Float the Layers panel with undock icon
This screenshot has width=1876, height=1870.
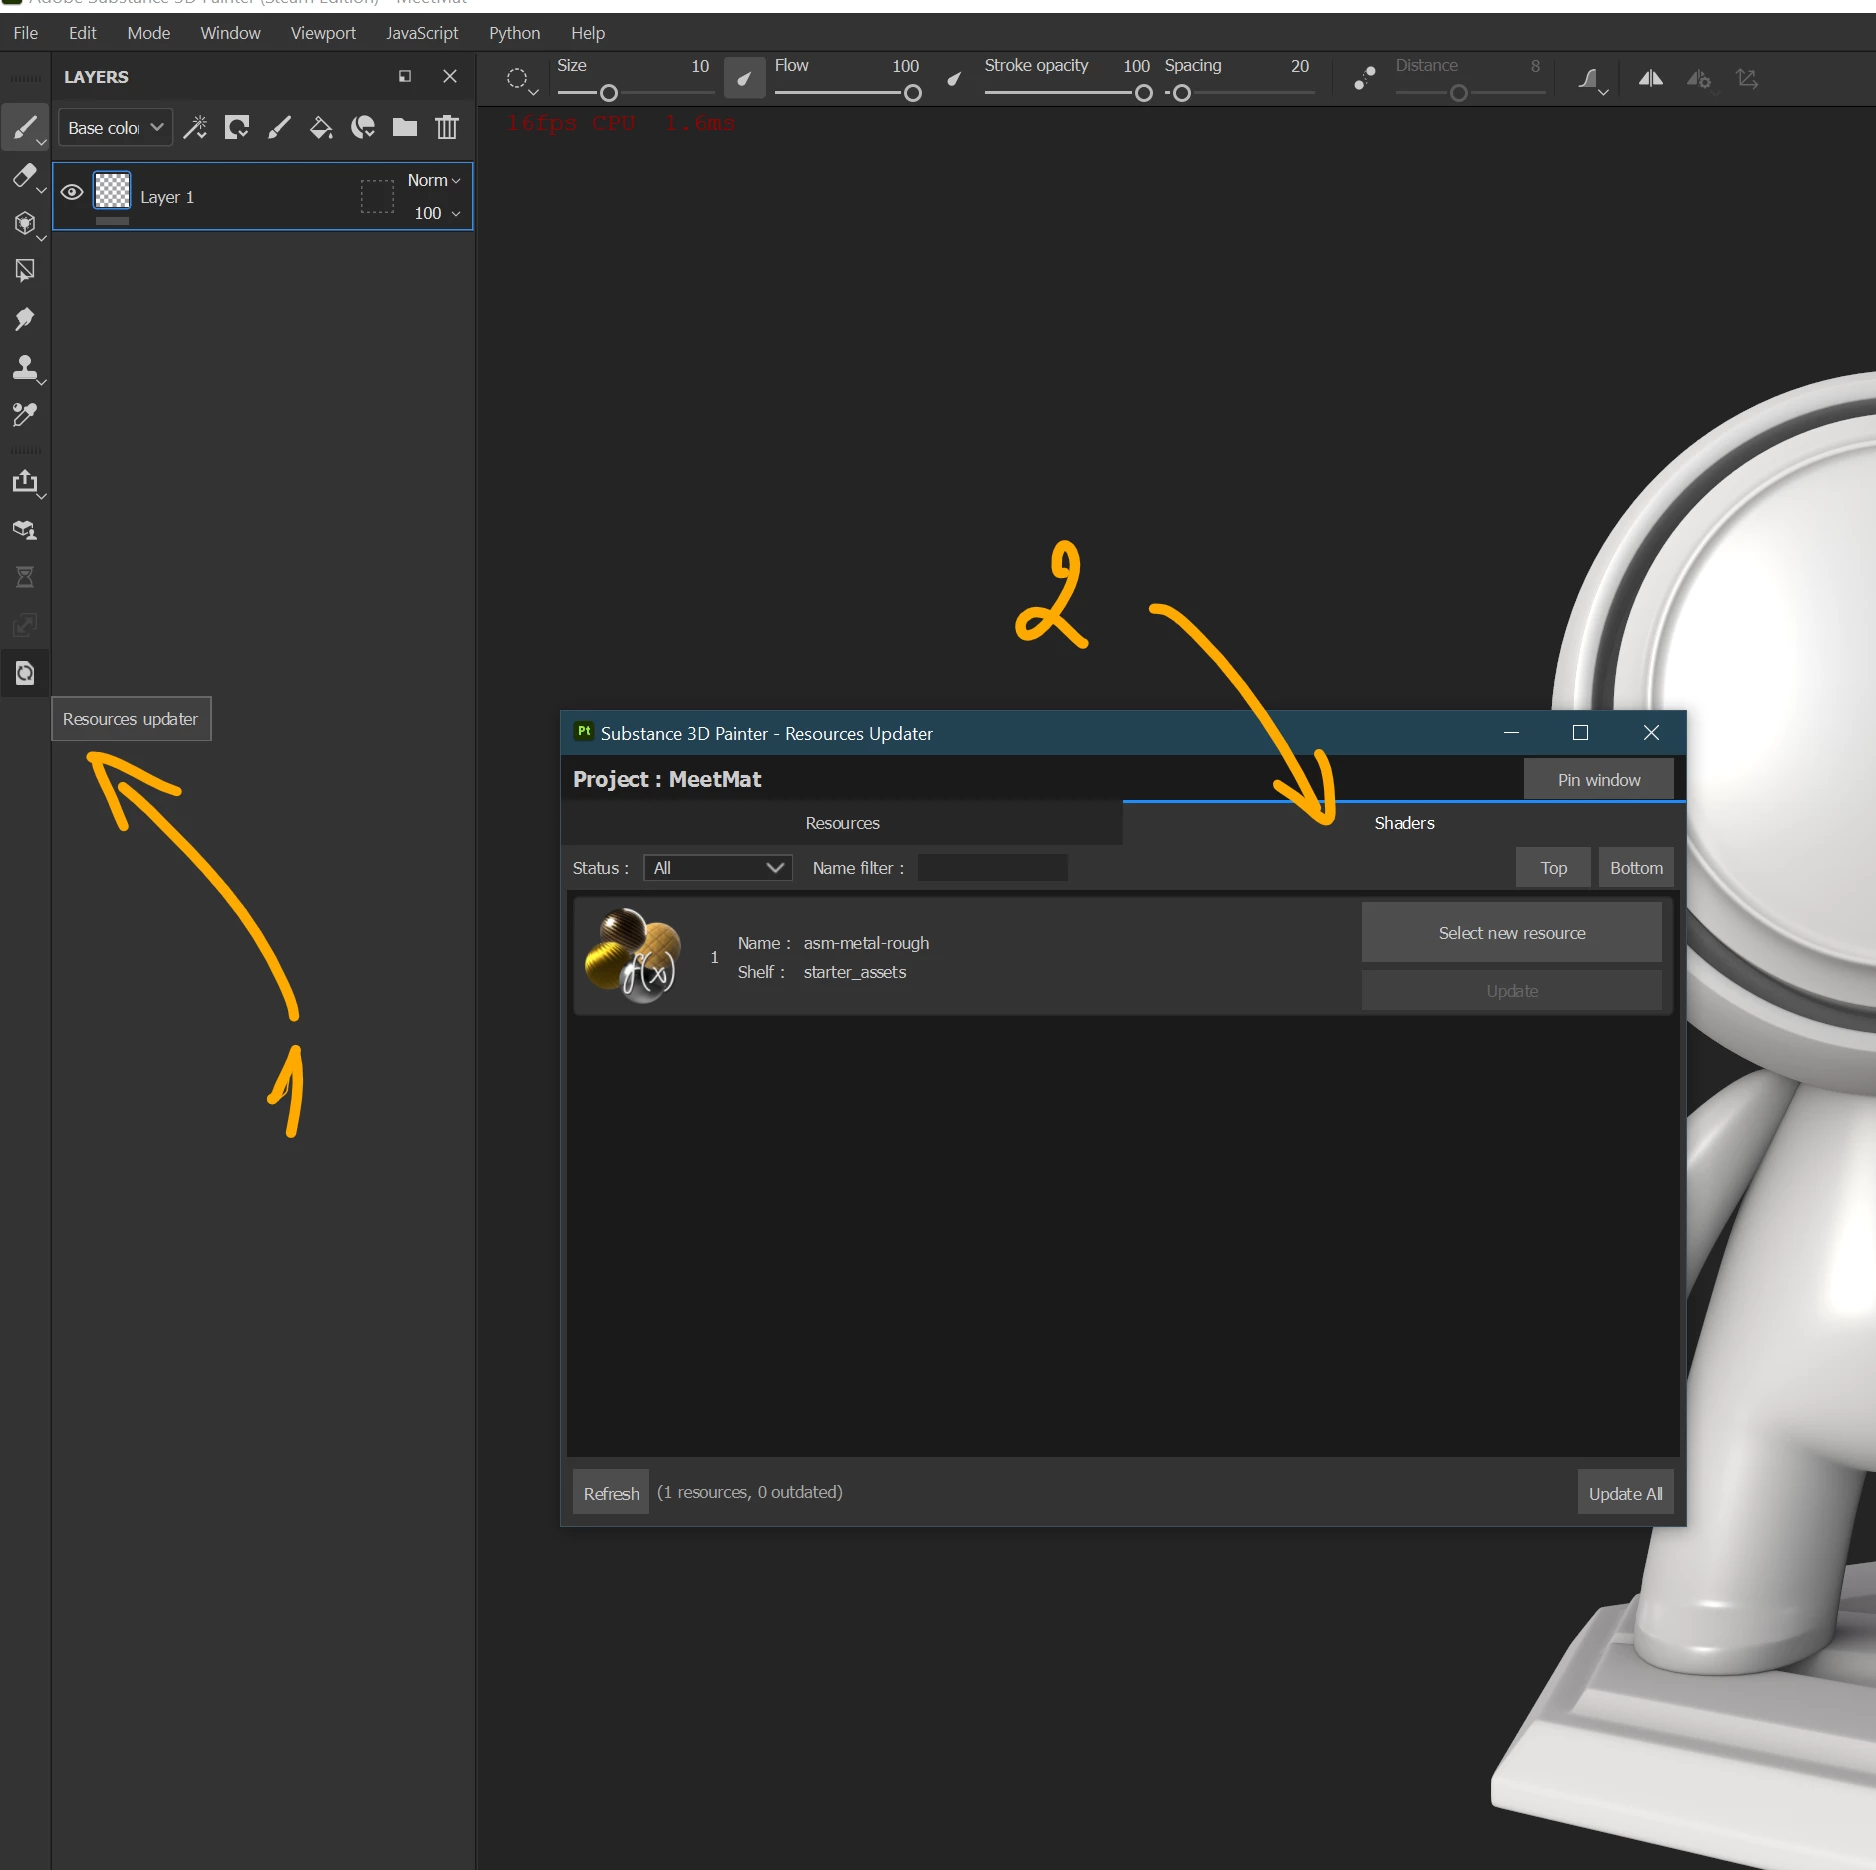[405, 76]
